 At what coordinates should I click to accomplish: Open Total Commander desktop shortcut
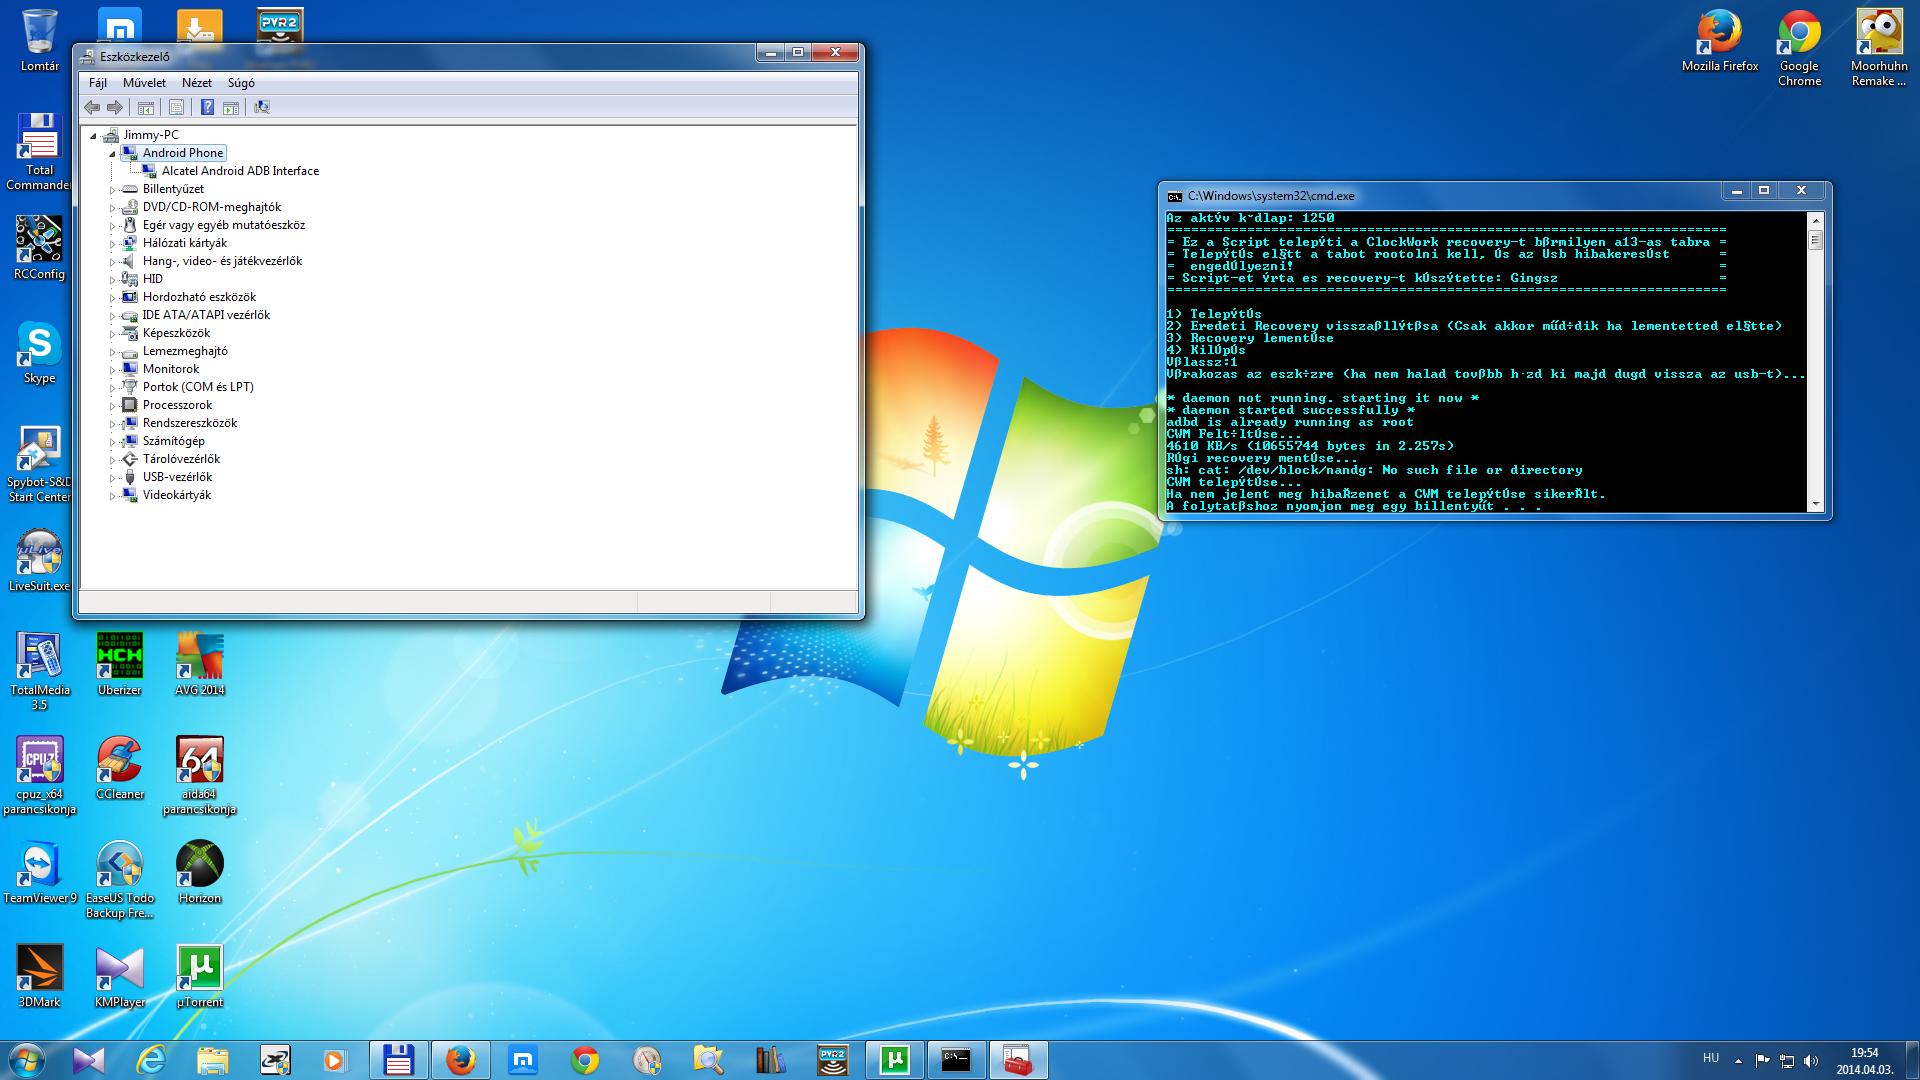point(38,152)
